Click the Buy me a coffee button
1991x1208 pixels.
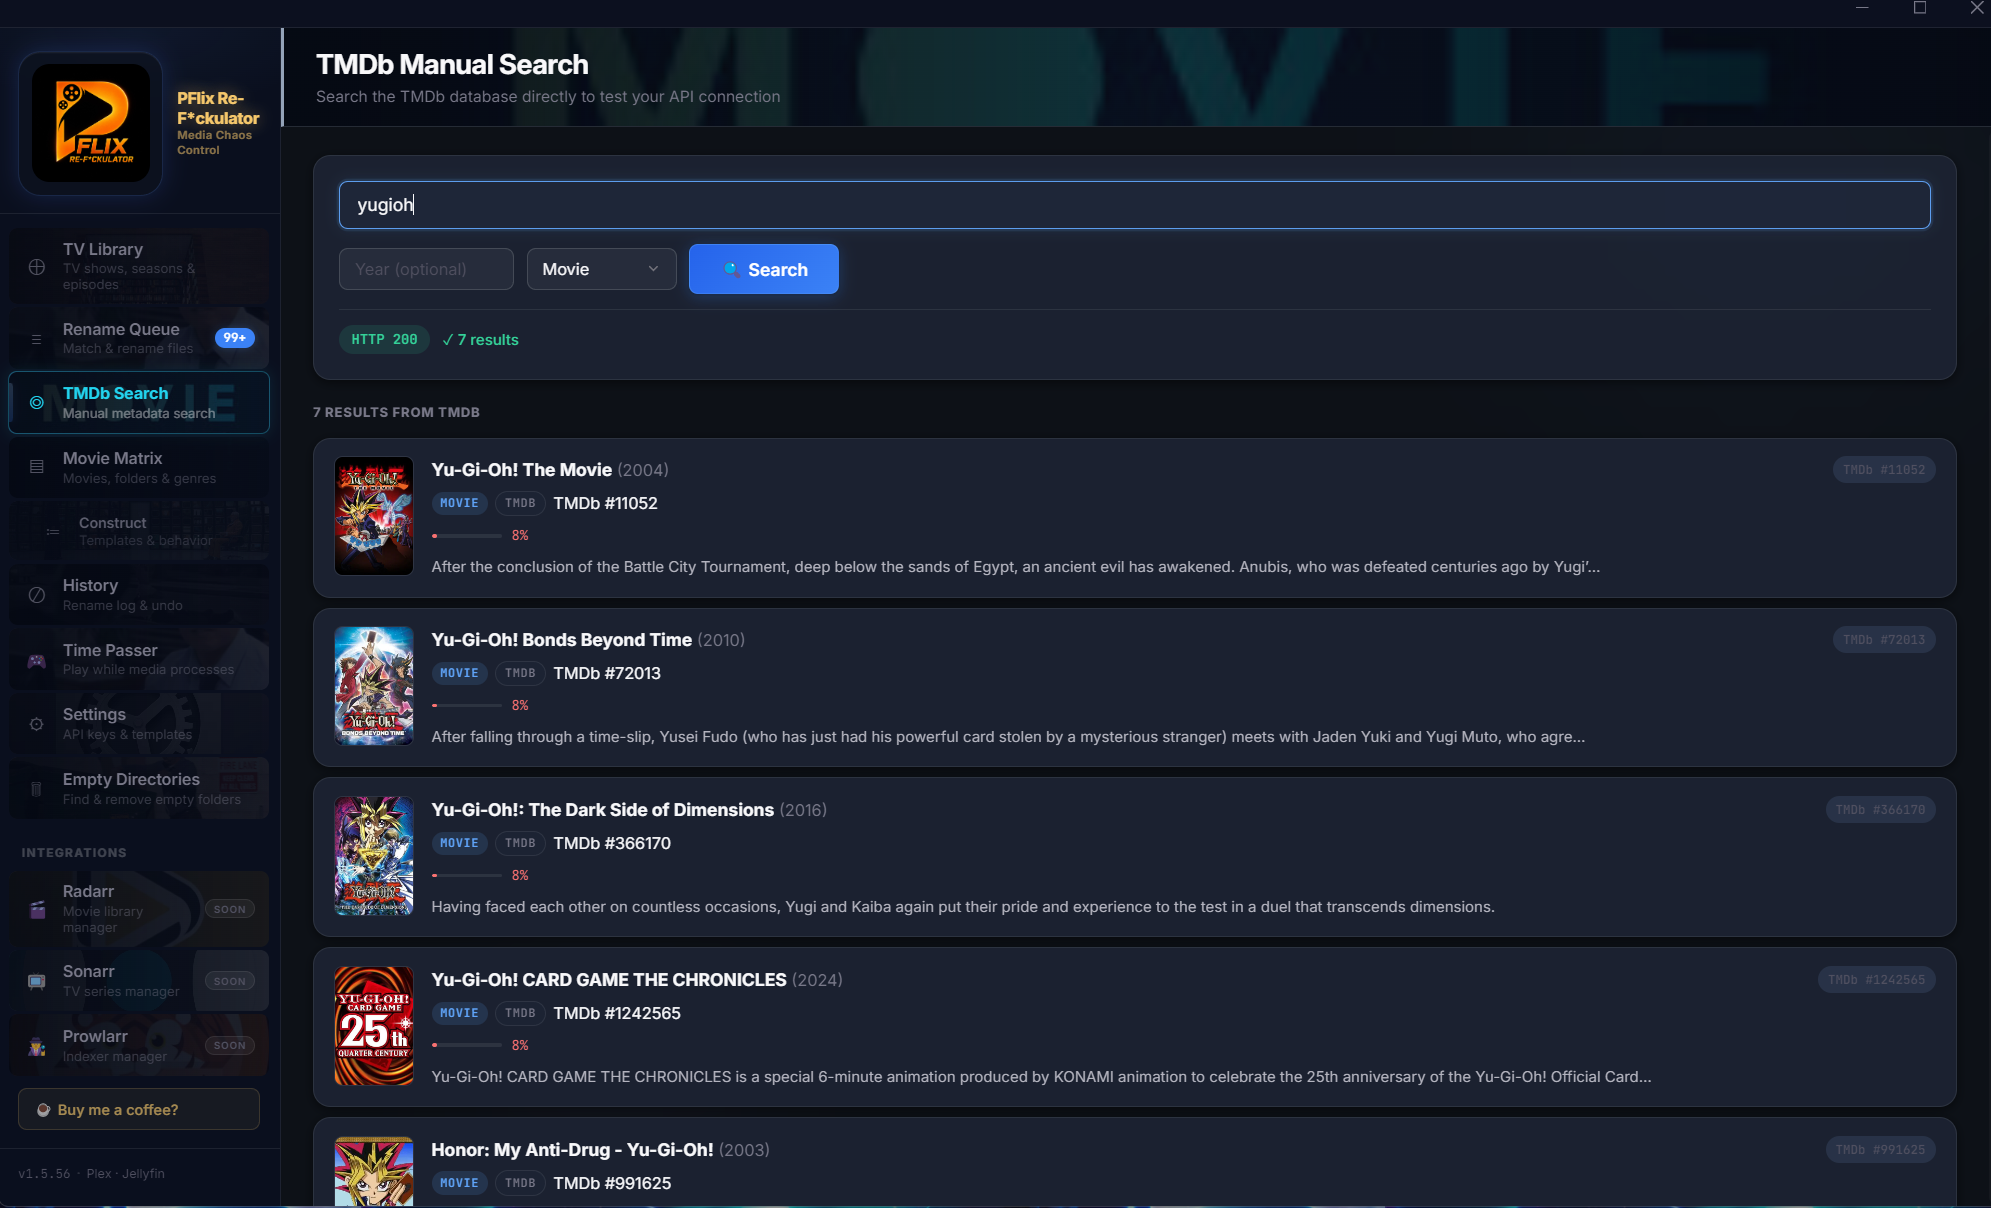coord(139,1110)
